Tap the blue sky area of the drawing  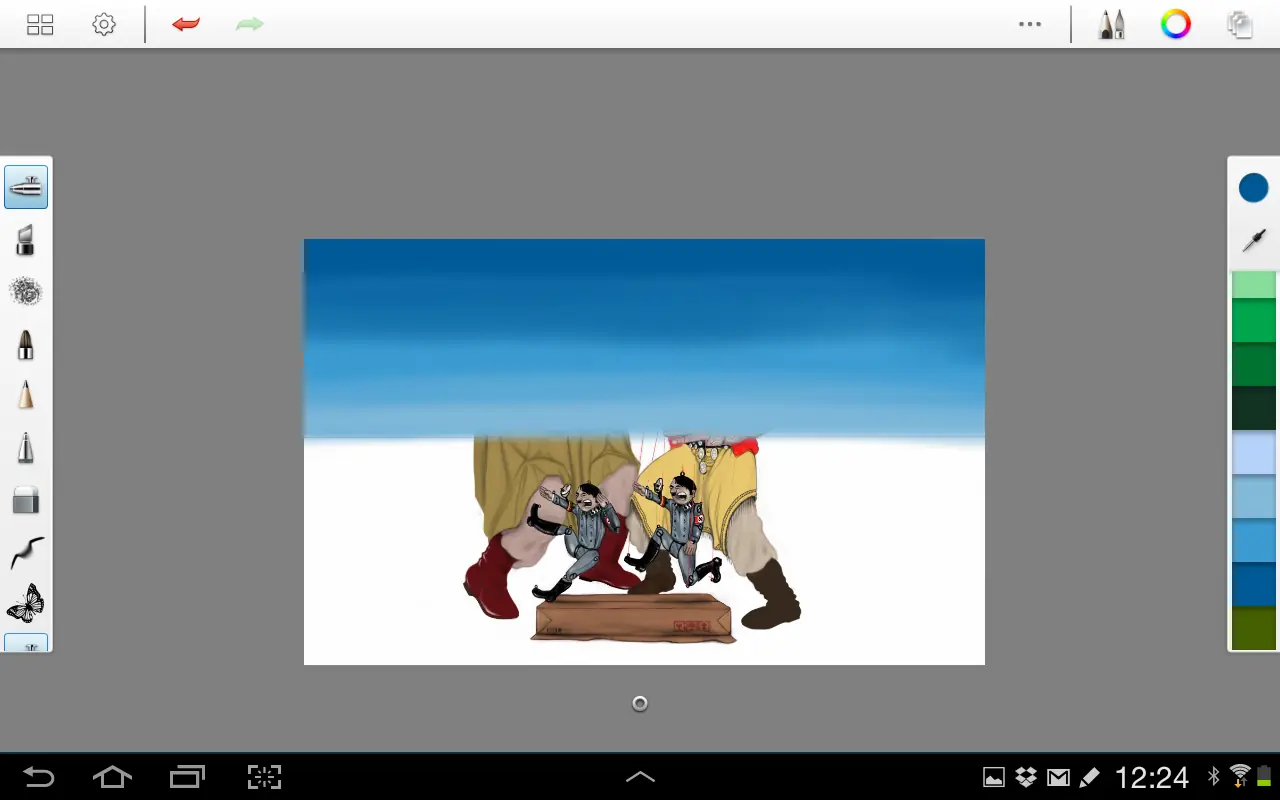point(644,338)
